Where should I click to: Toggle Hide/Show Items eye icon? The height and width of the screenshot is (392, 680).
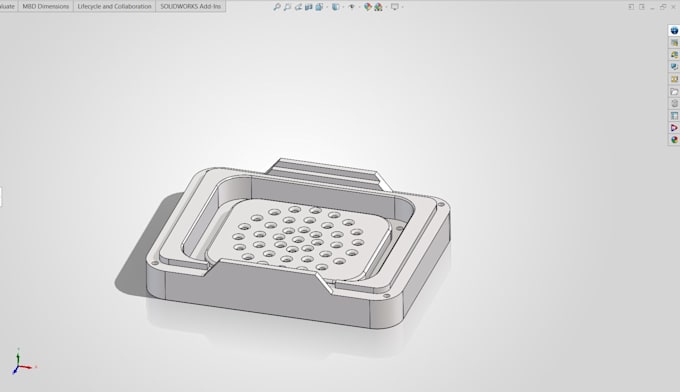[351, 7]
